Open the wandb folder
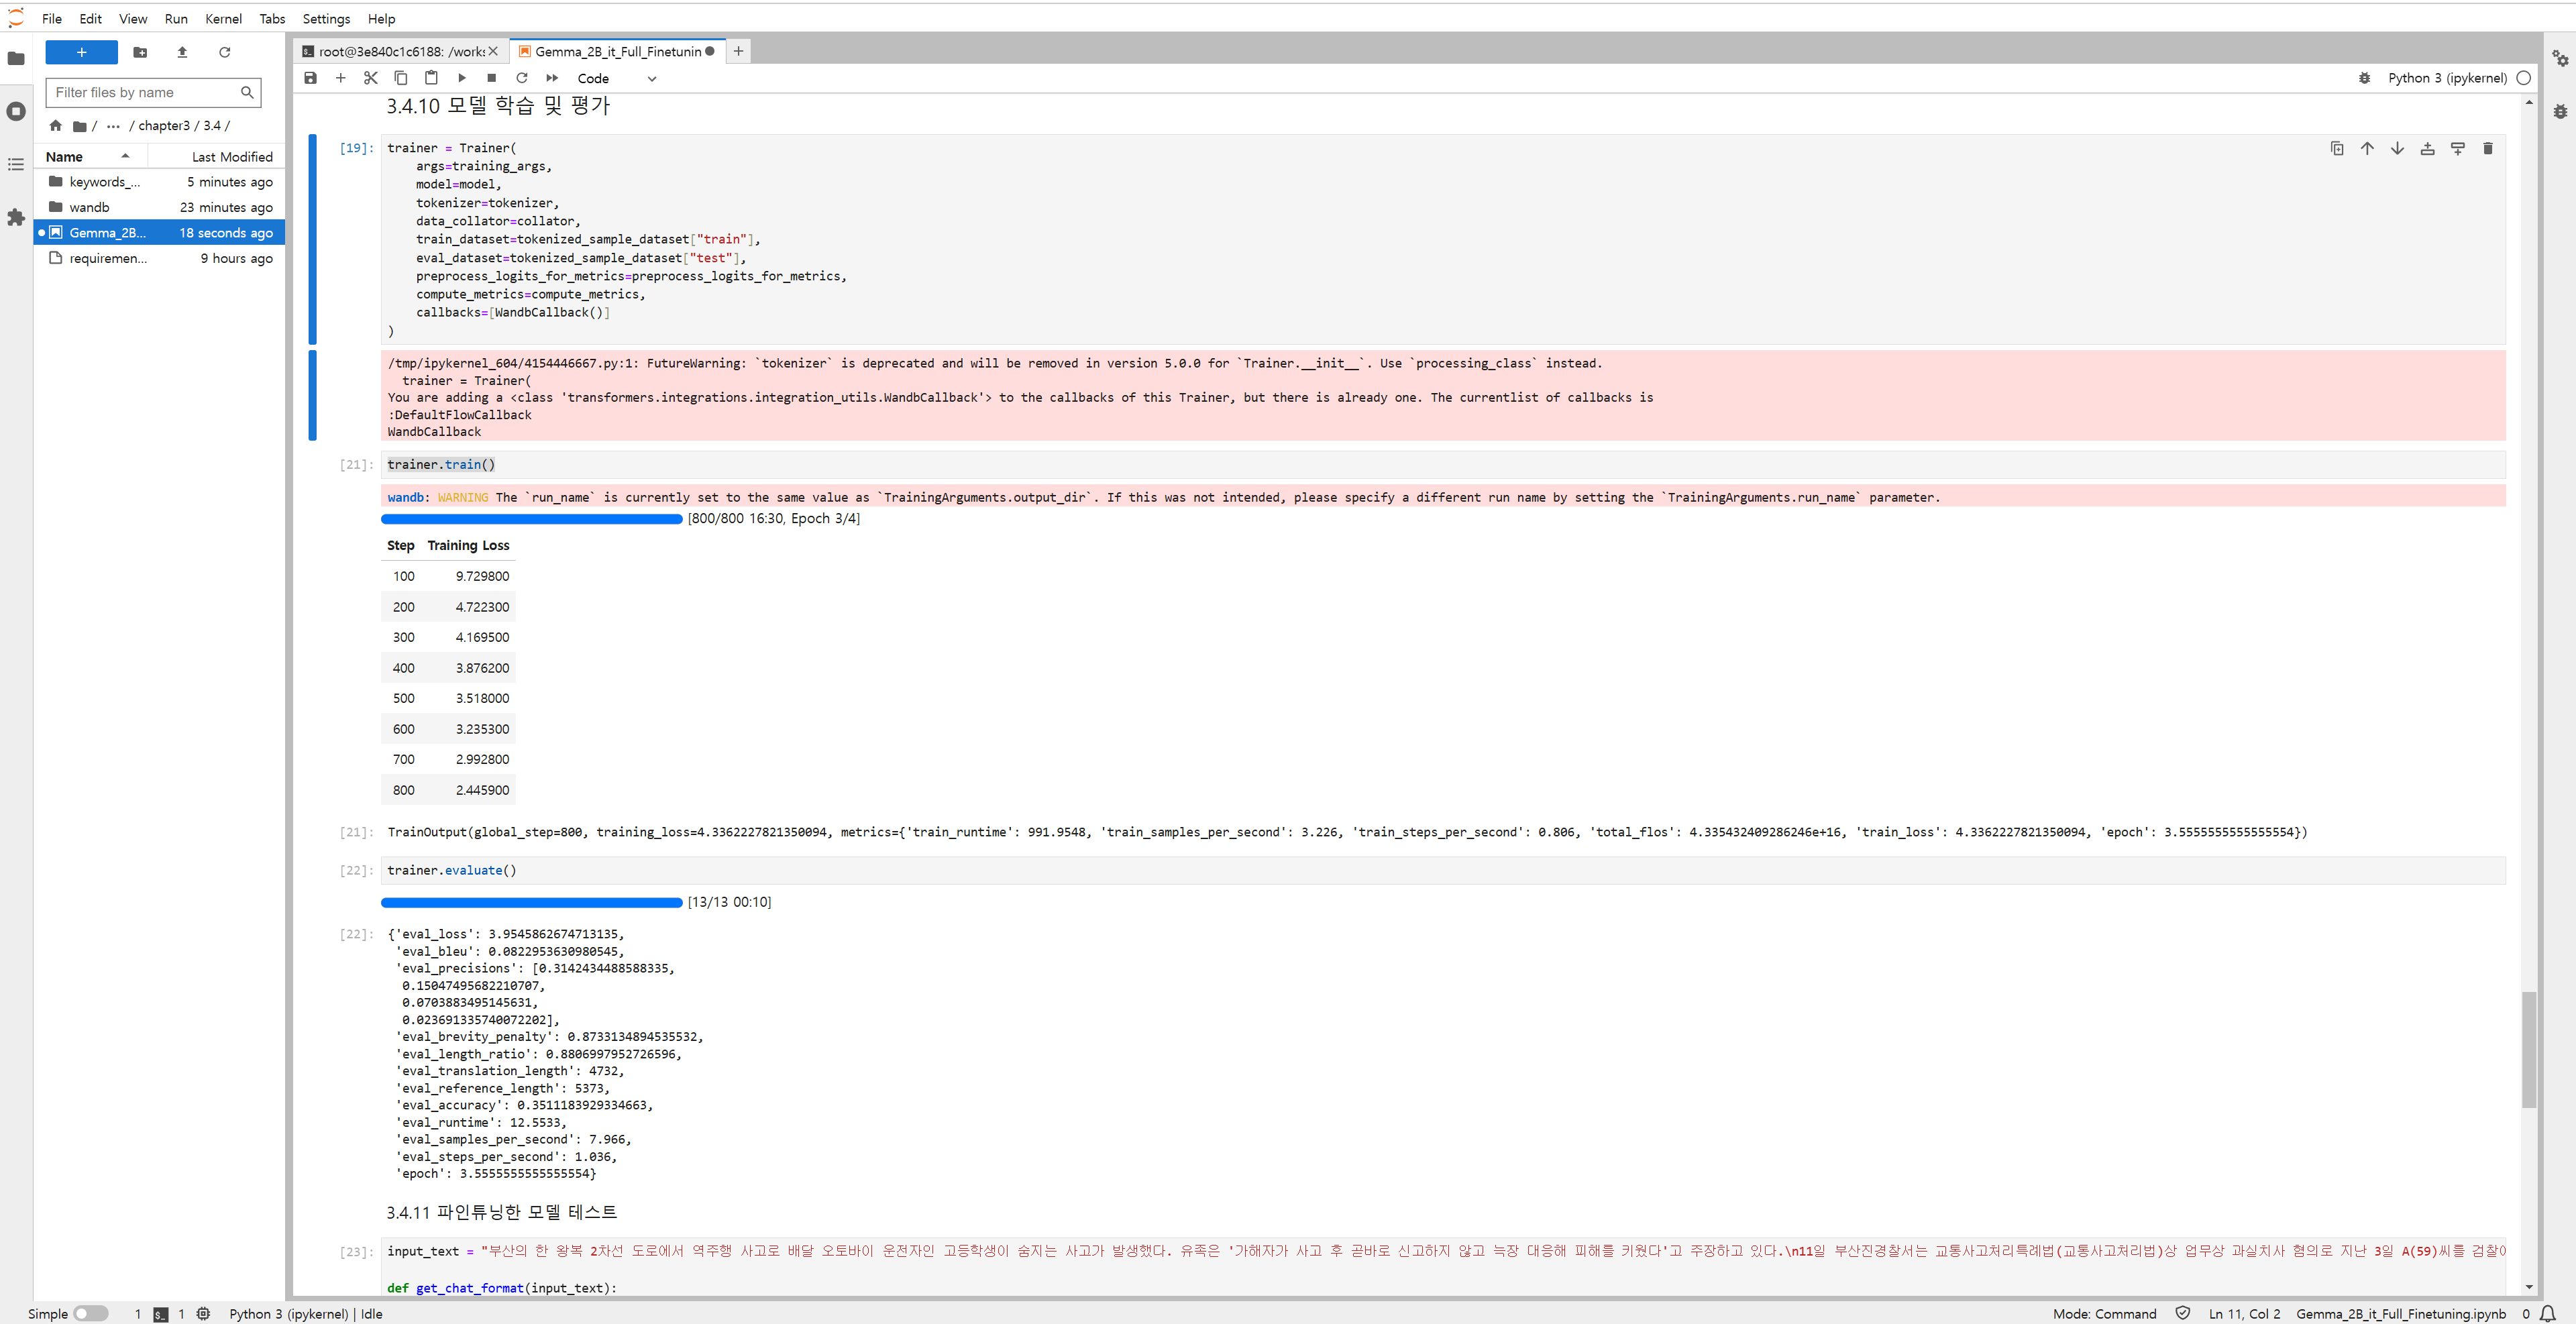 click(x=89, y=207)
